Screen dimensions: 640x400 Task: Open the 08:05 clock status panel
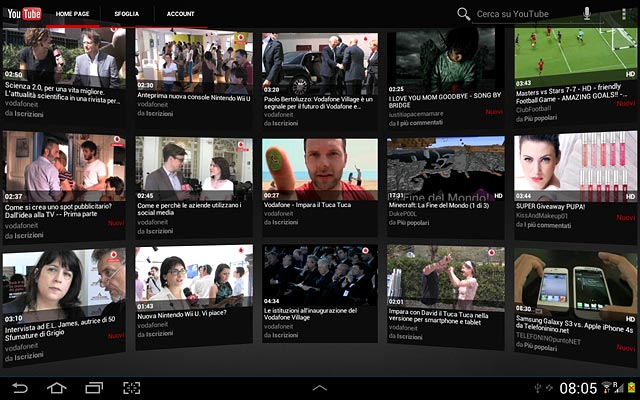[x=578, y=388]
